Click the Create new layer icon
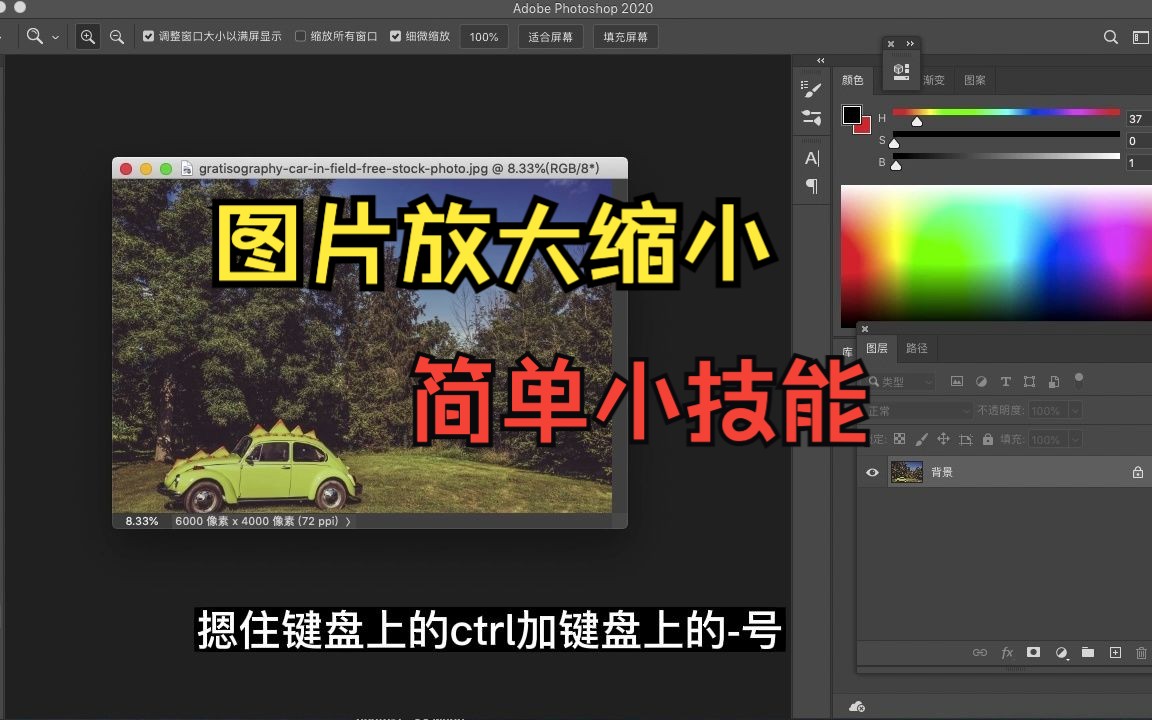 coord(1115,652)
